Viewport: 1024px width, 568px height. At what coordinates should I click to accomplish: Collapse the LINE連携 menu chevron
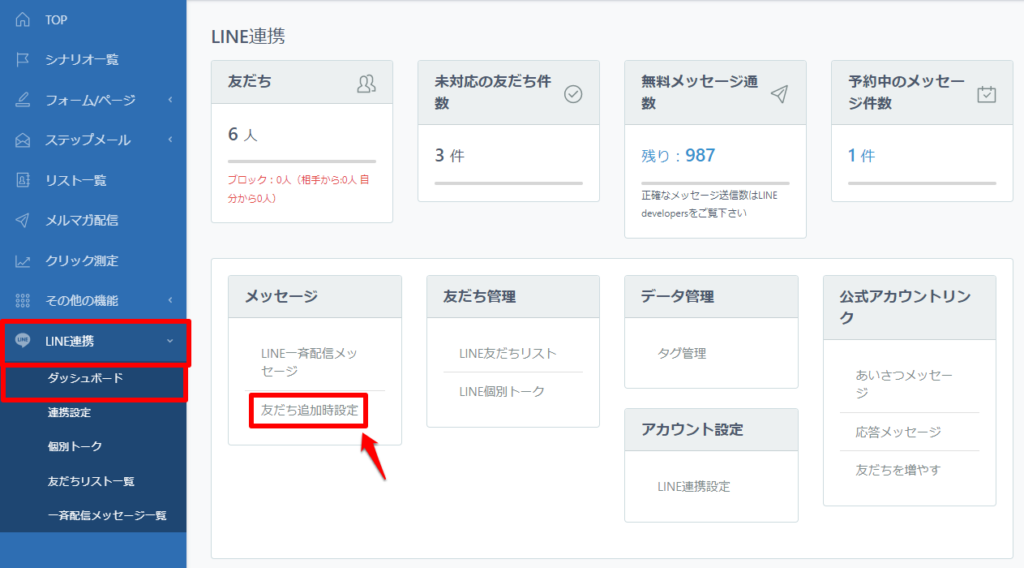tap(170, 341)
